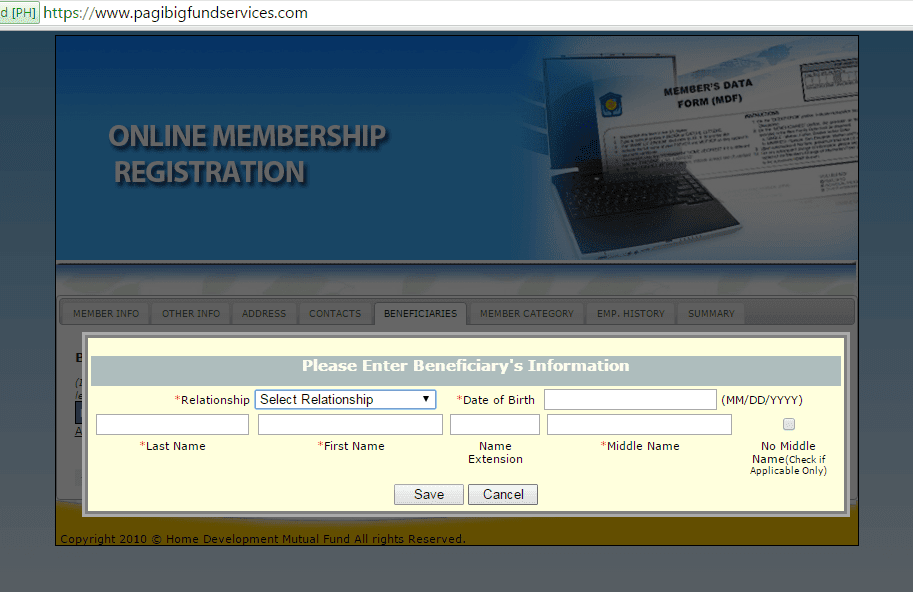The width and height of the screenshot is (913, 592).
Task: Open the OTHER INFO tab
Action: pyautogui.click(x=190, y=313)
